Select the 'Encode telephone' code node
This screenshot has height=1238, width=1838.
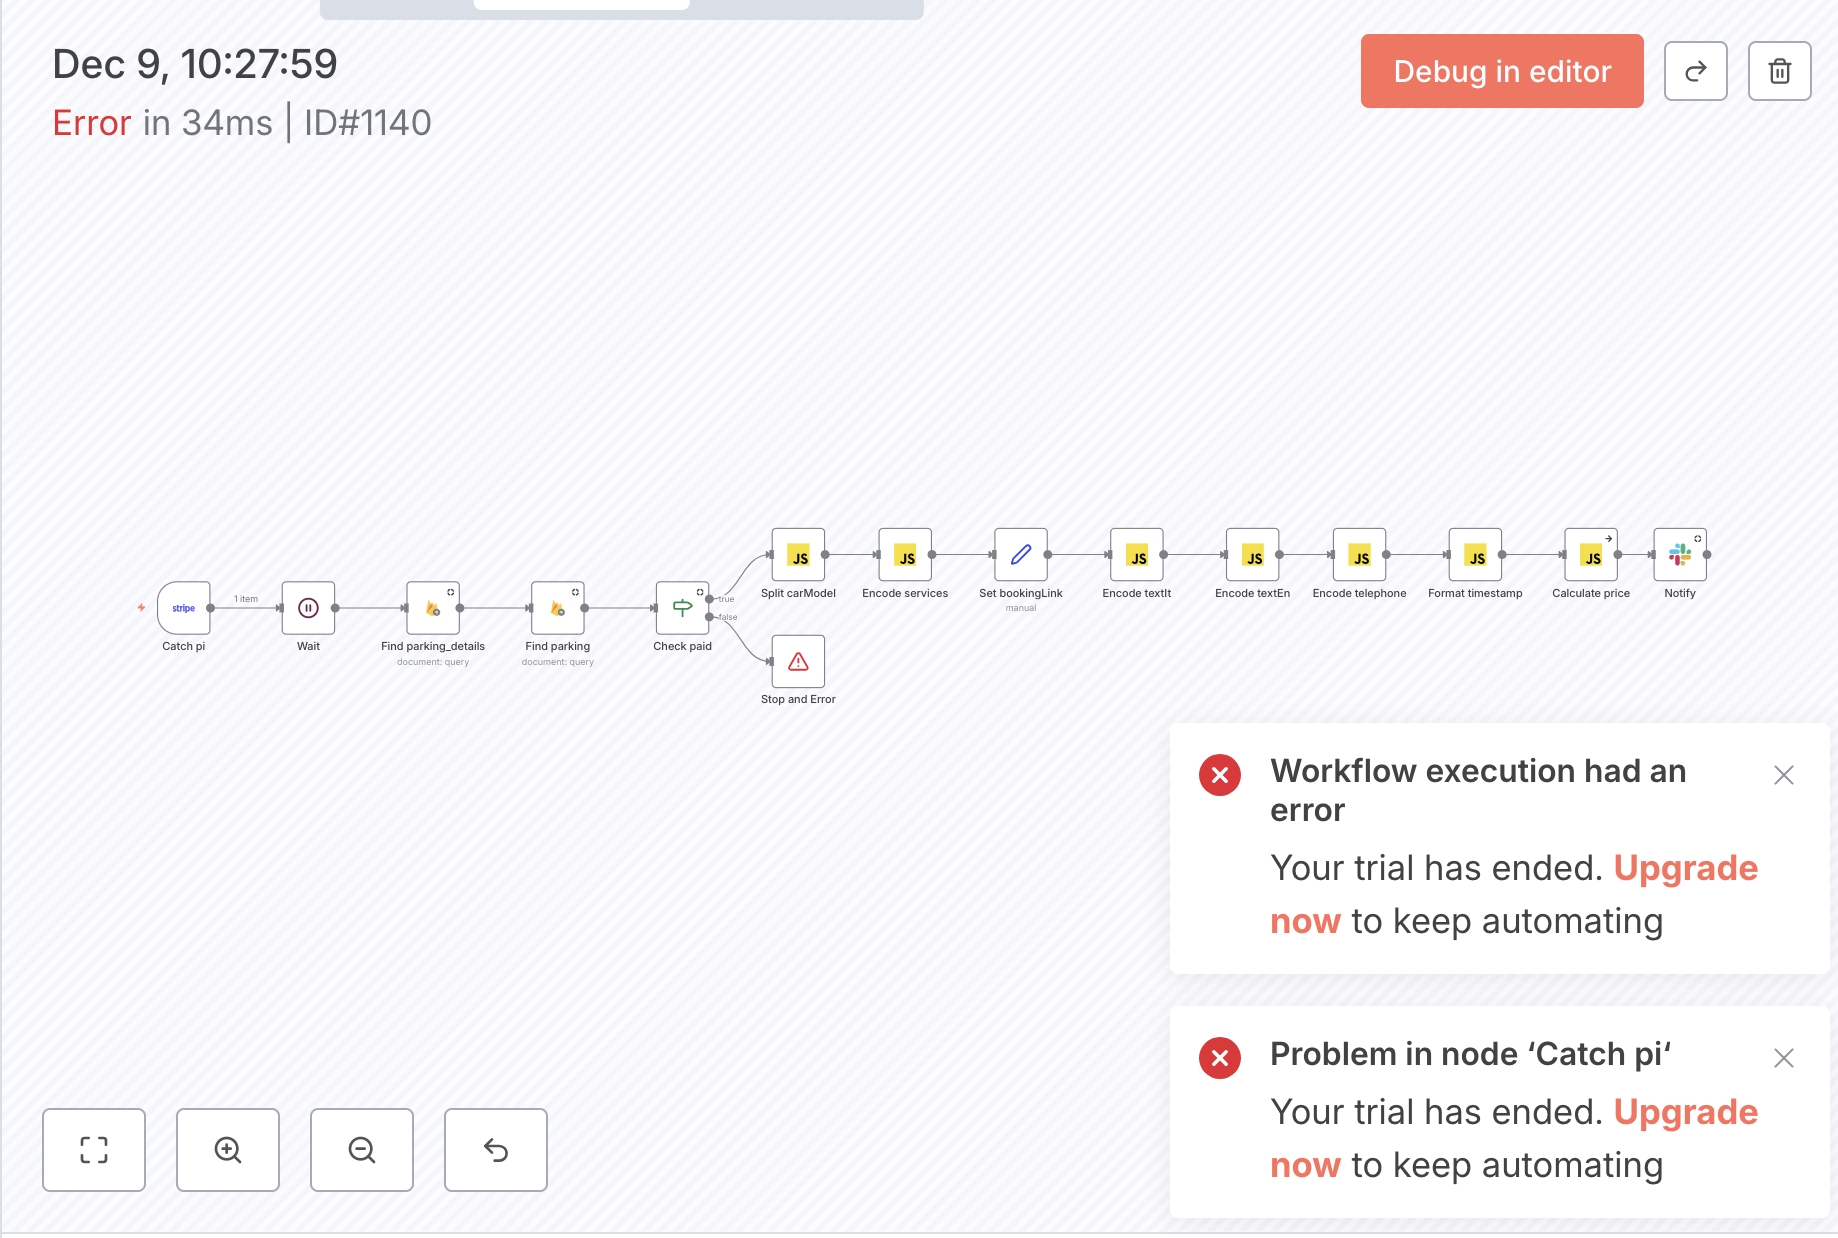(x=1359, y=555)
